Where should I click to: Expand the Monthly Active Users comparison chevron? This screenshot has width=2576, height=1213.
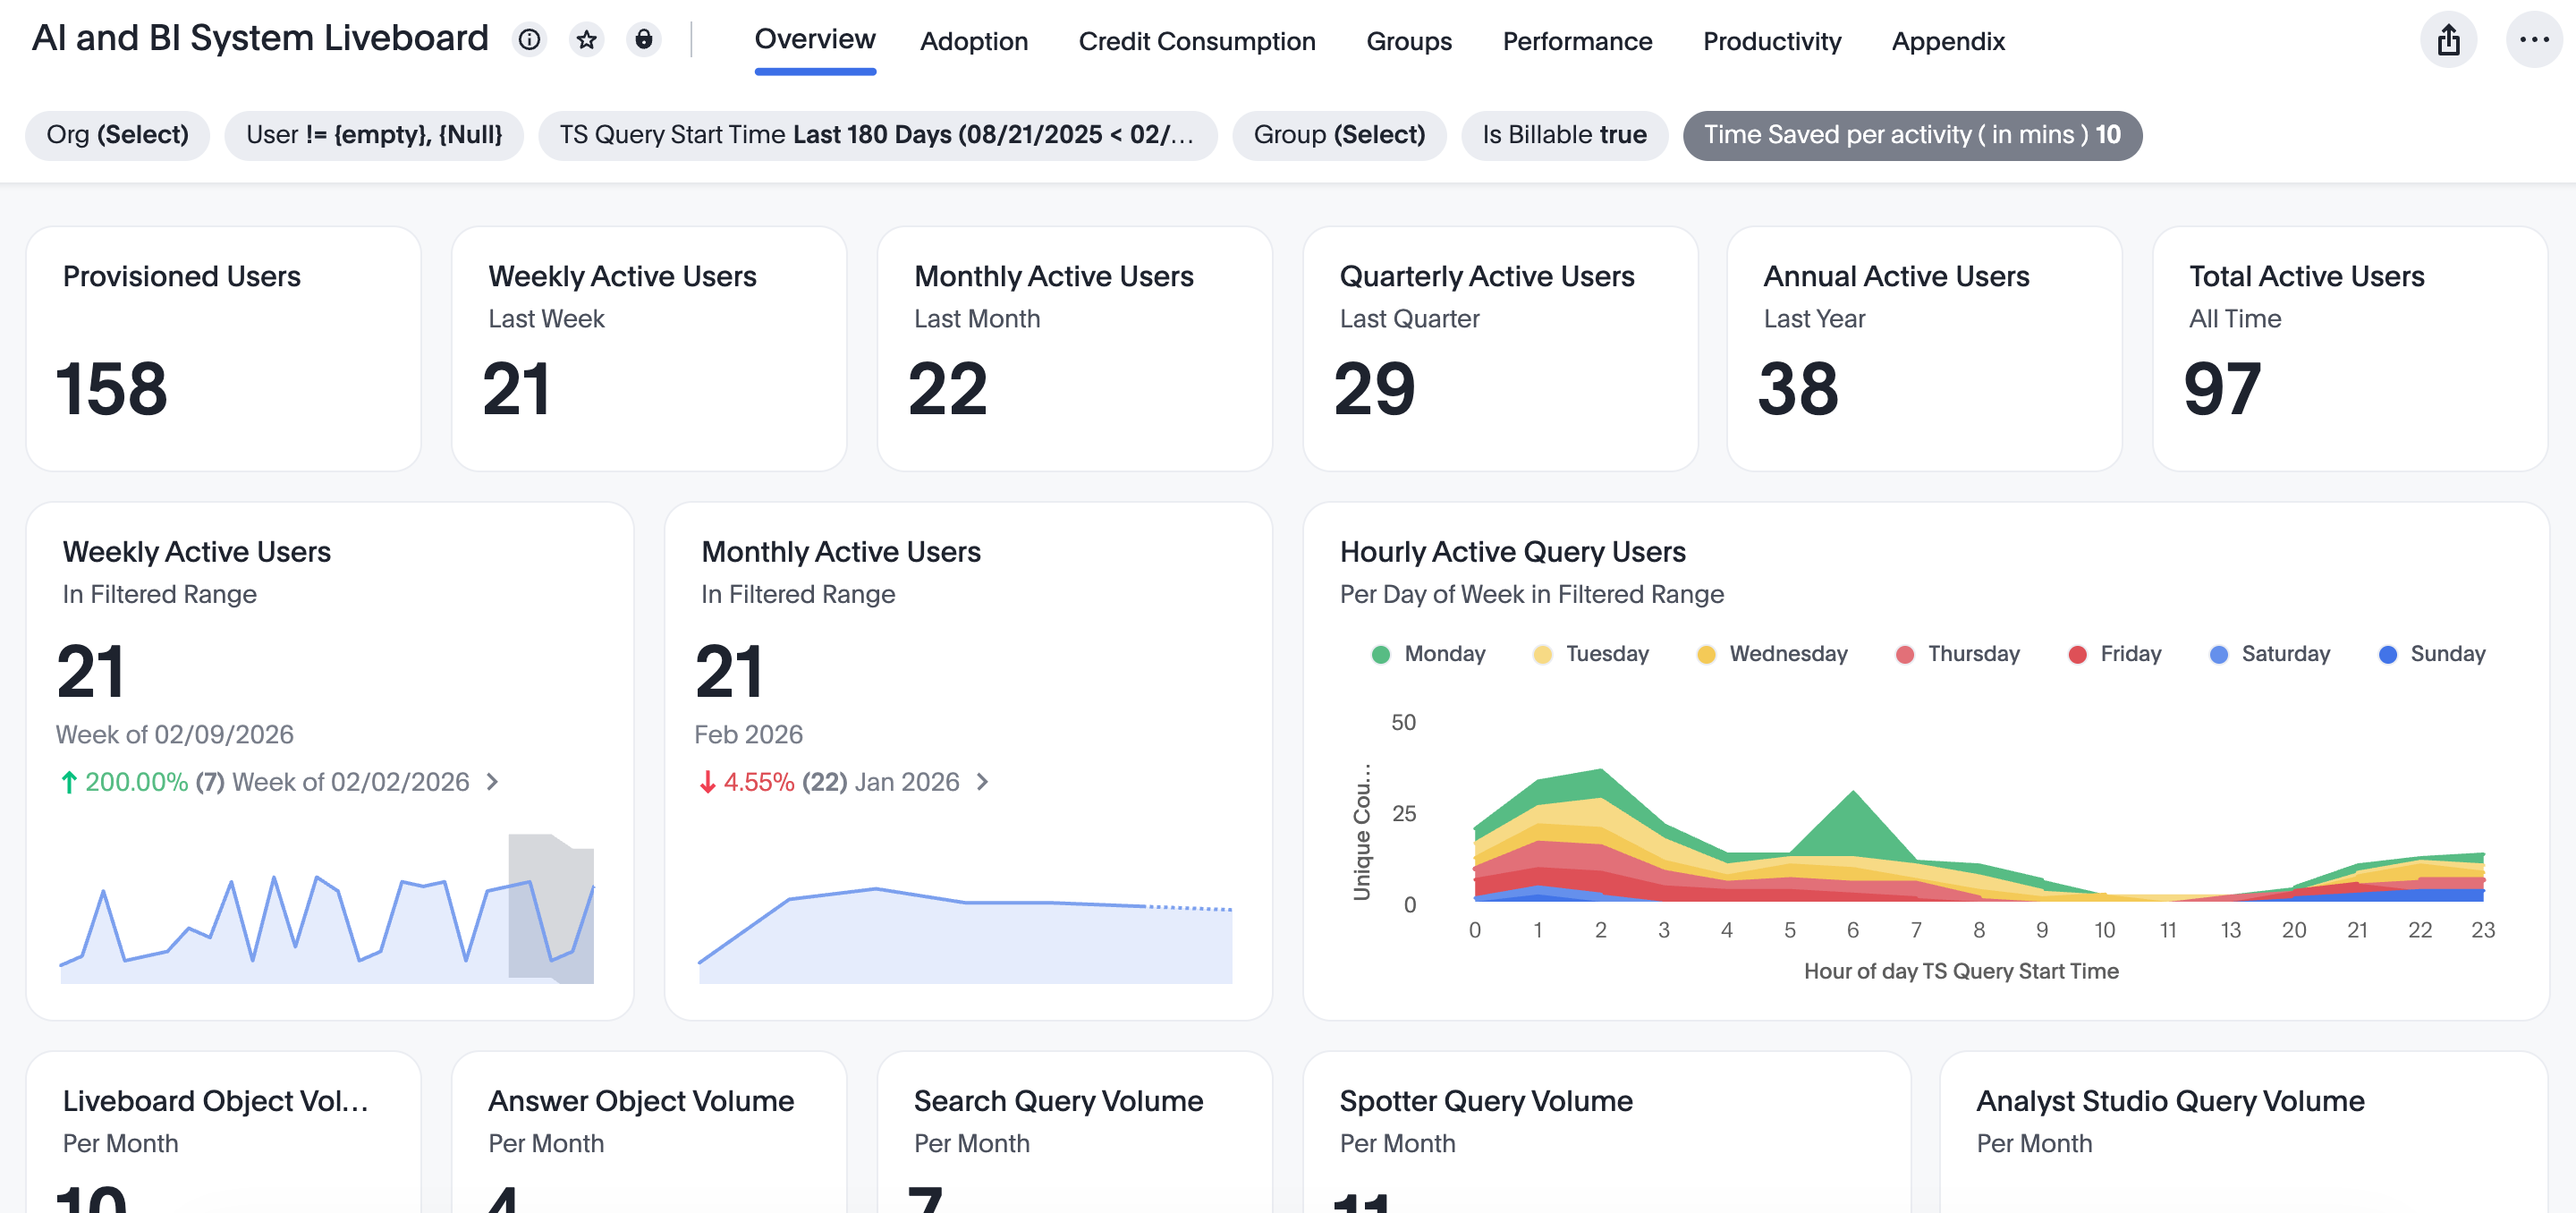(983, 782)
